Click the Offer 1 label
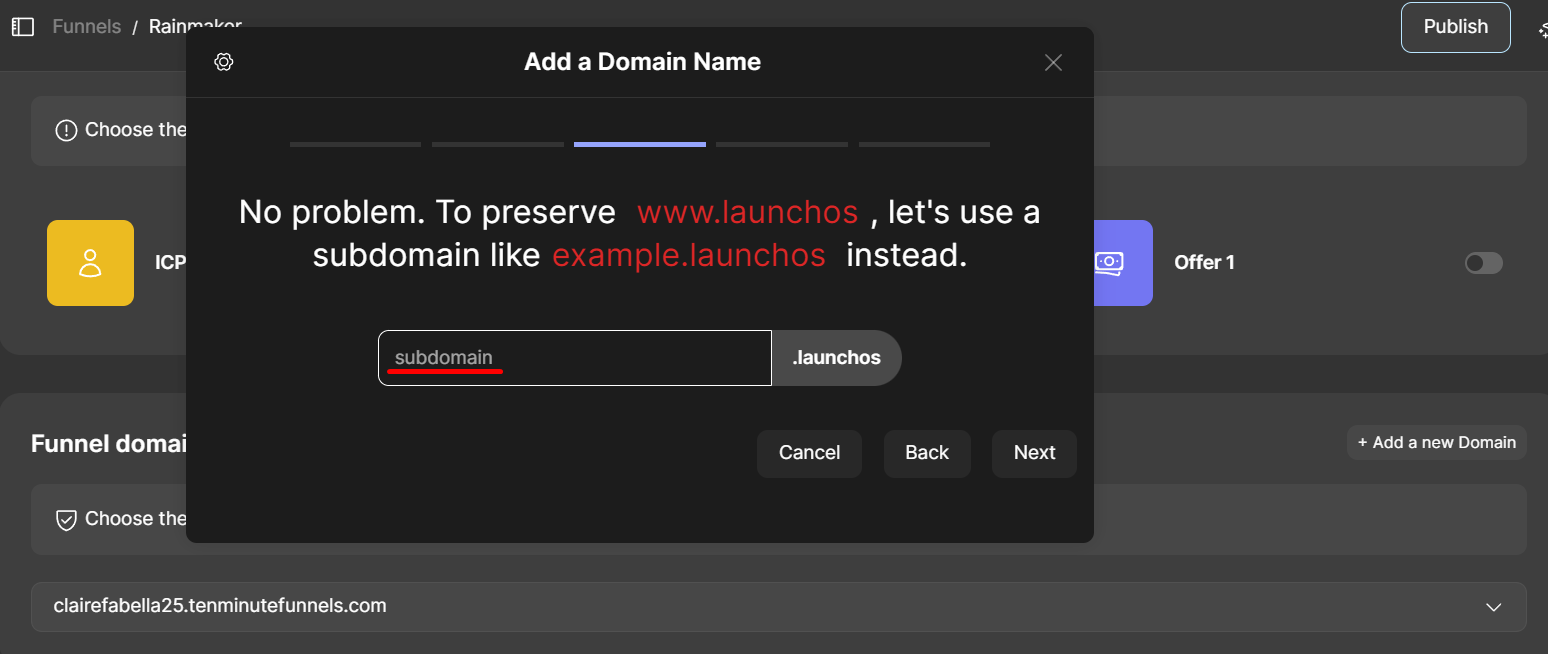 coord(1204,263)
